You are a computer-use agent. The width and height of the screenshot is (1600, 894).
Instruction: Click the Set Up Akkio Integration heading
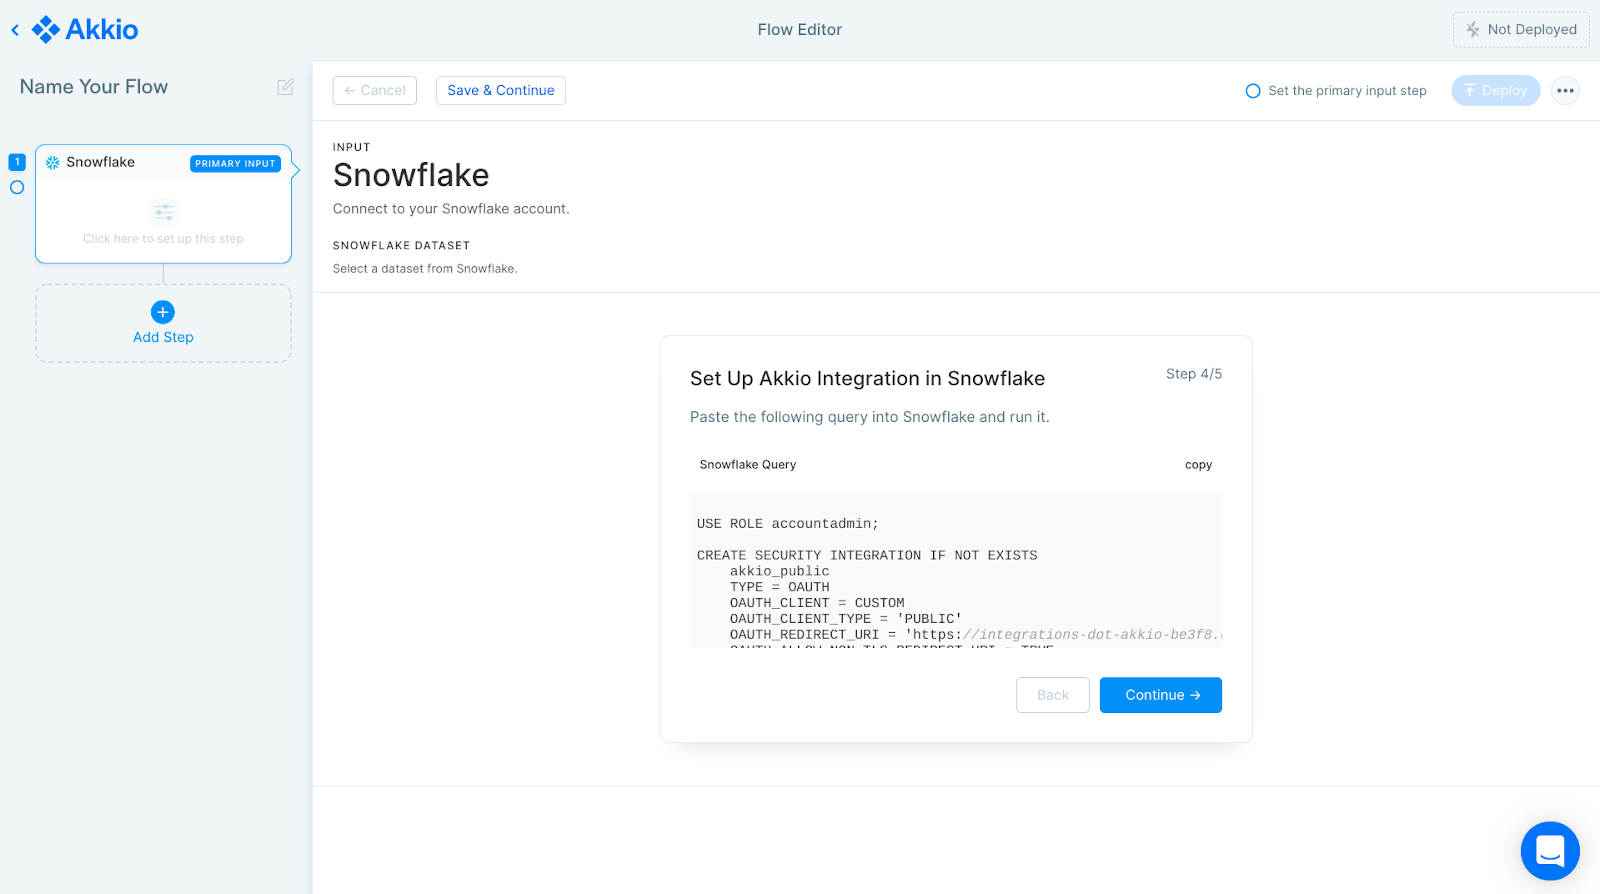[867, 379]
